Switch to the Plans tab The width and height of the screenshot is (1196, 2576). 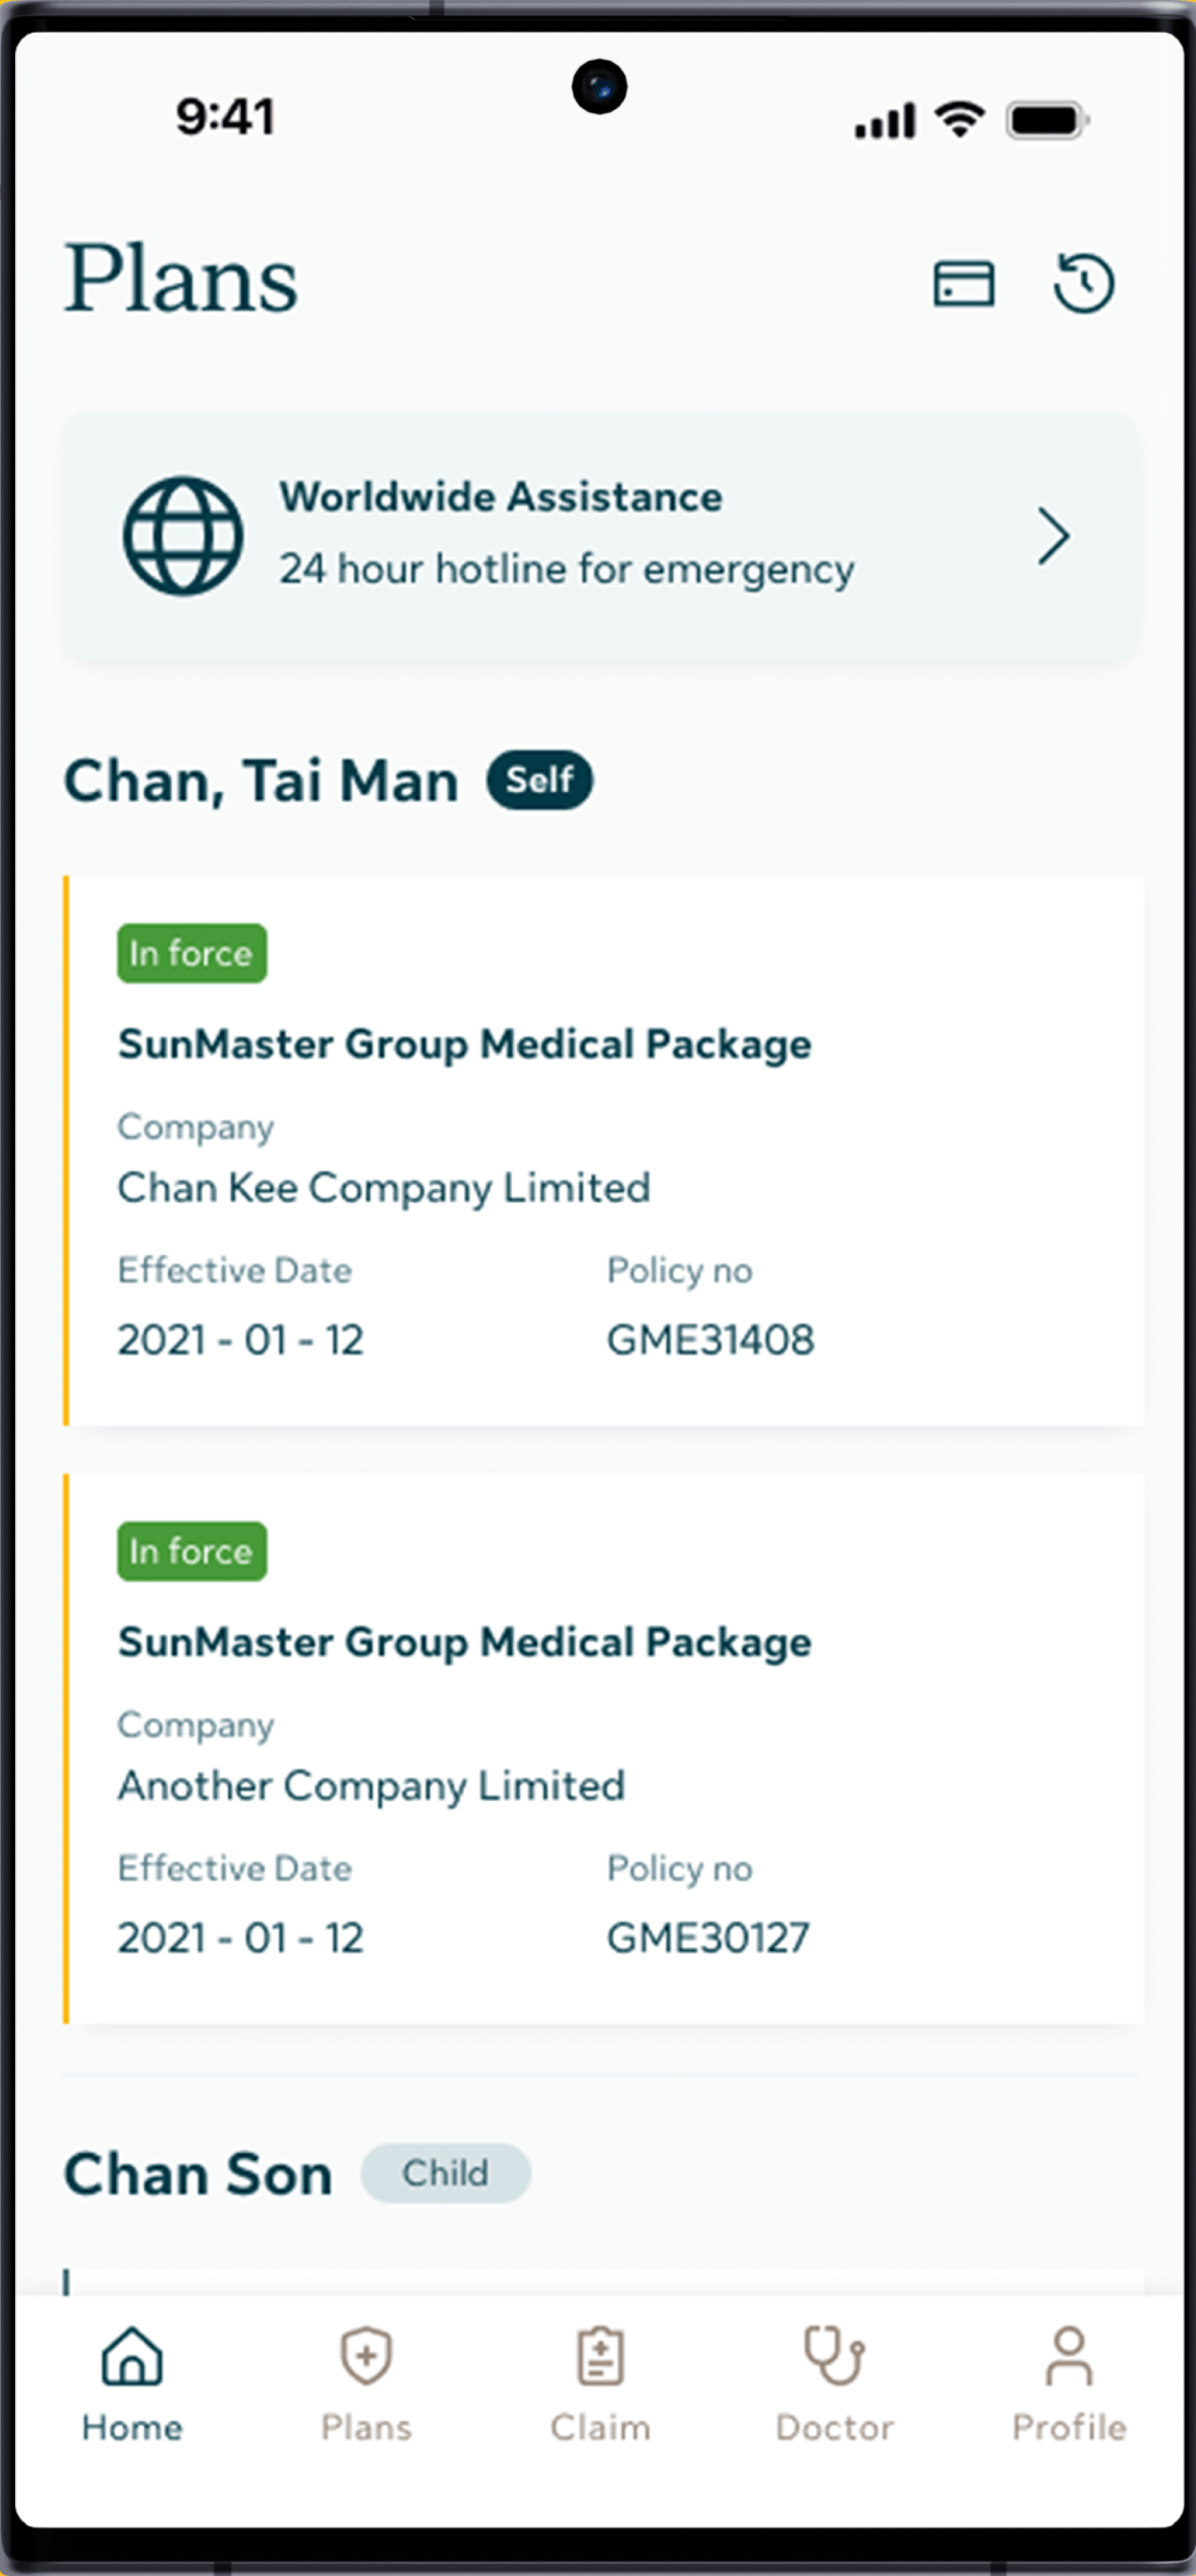click(x=366, y=2384)
